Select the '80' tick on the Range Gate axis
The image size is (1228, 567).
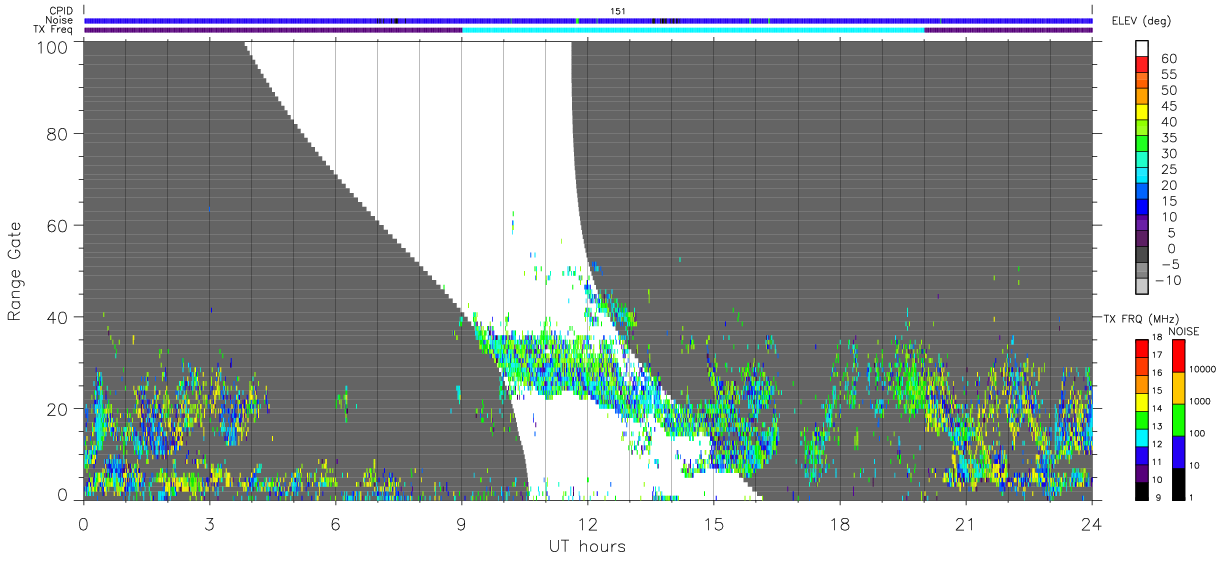click(57, 134)
